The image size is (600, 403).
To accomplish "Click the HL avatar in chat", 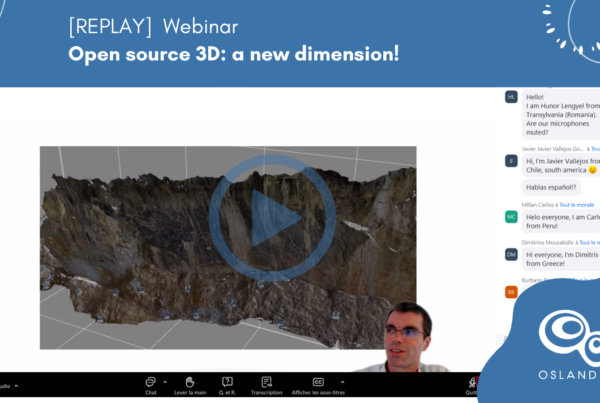I will [x=511, y=97].
